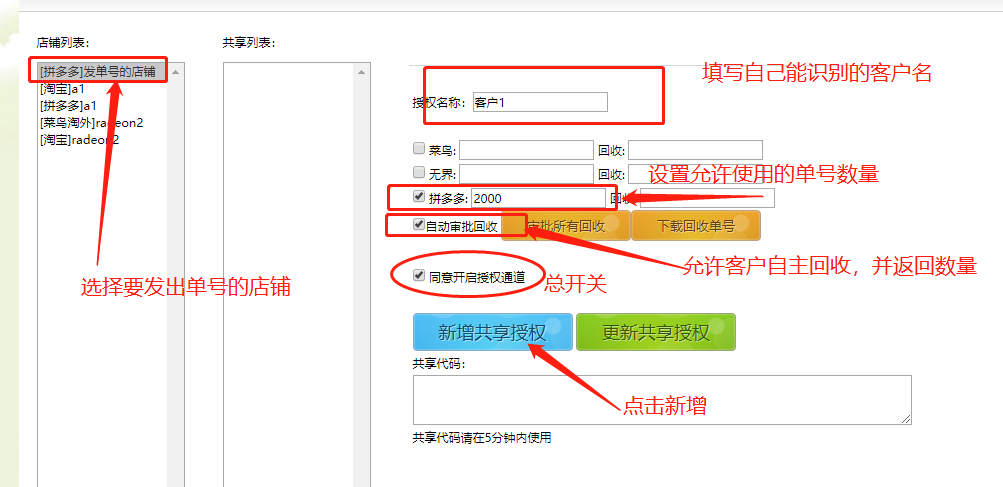The width and height of the screenshot is (1003, 487).
Task: Click the green 更新共享授权 button
Action: click(656, 332)
